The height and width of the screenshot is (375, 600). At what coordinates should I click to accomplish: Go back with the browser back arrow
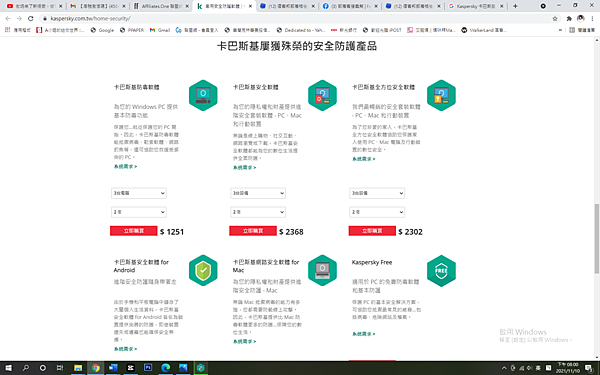(x=8, y=18)
